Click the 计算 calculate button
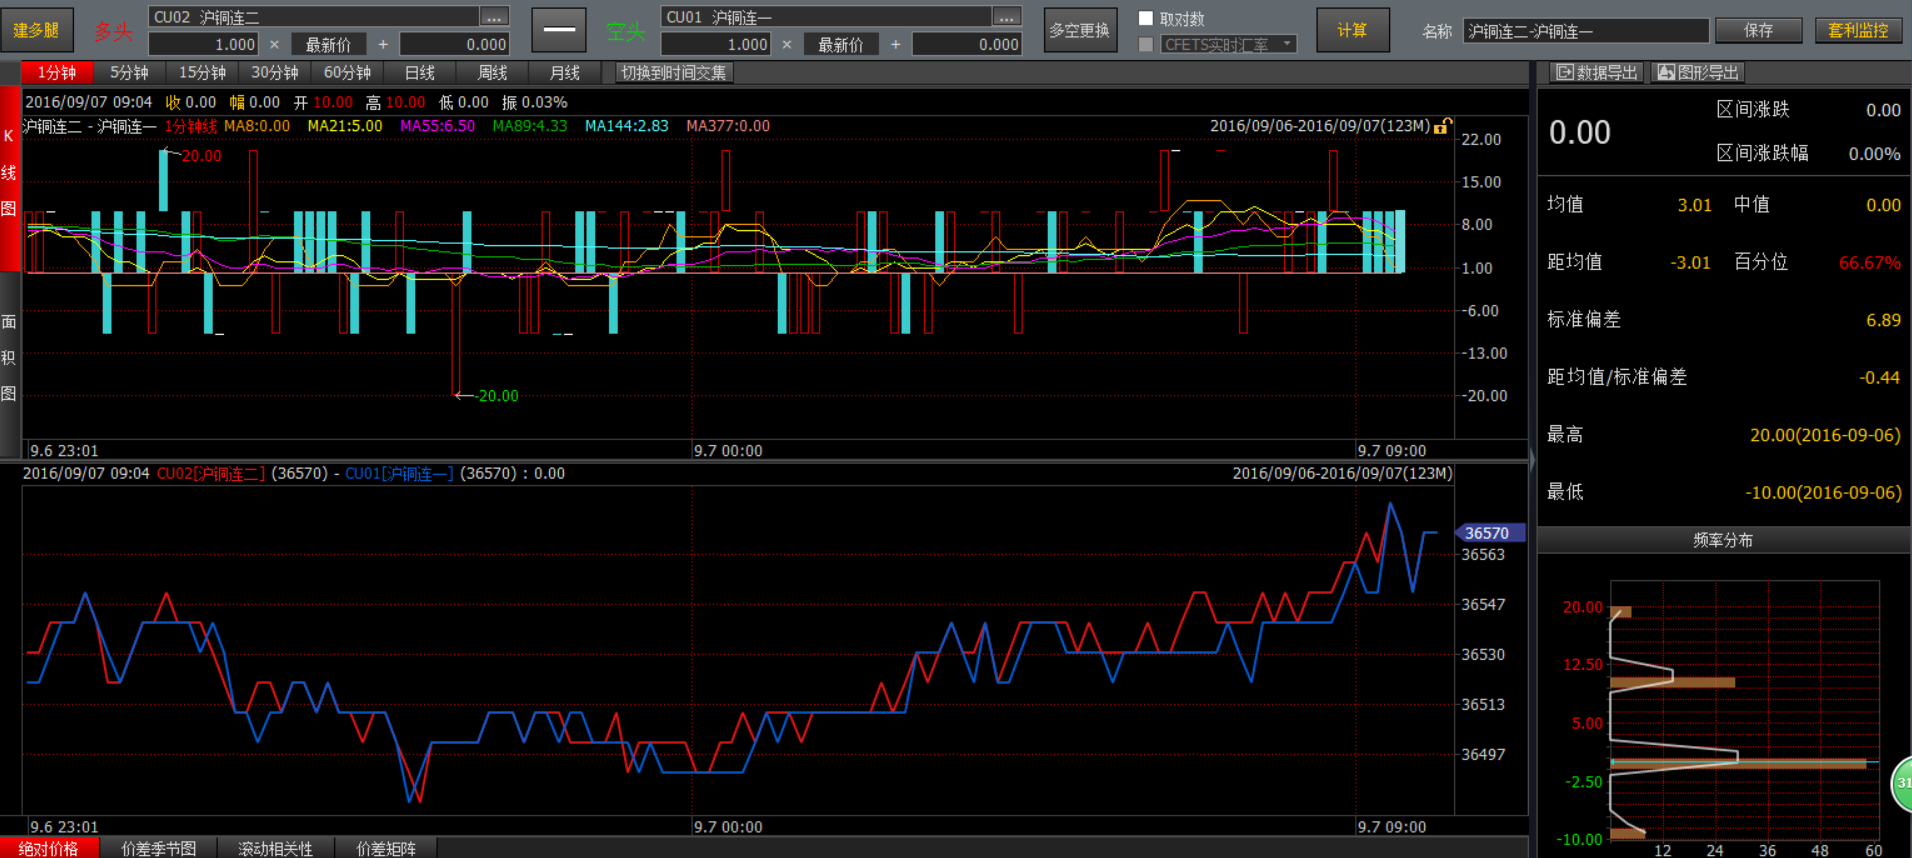This screenshot has width=1912, height=858. point(1352,30)
